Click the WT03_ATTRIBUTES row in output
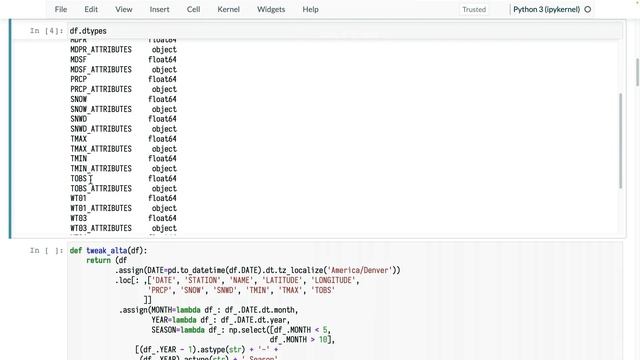This screenshot has height=360, width=640. pos(123,228)
